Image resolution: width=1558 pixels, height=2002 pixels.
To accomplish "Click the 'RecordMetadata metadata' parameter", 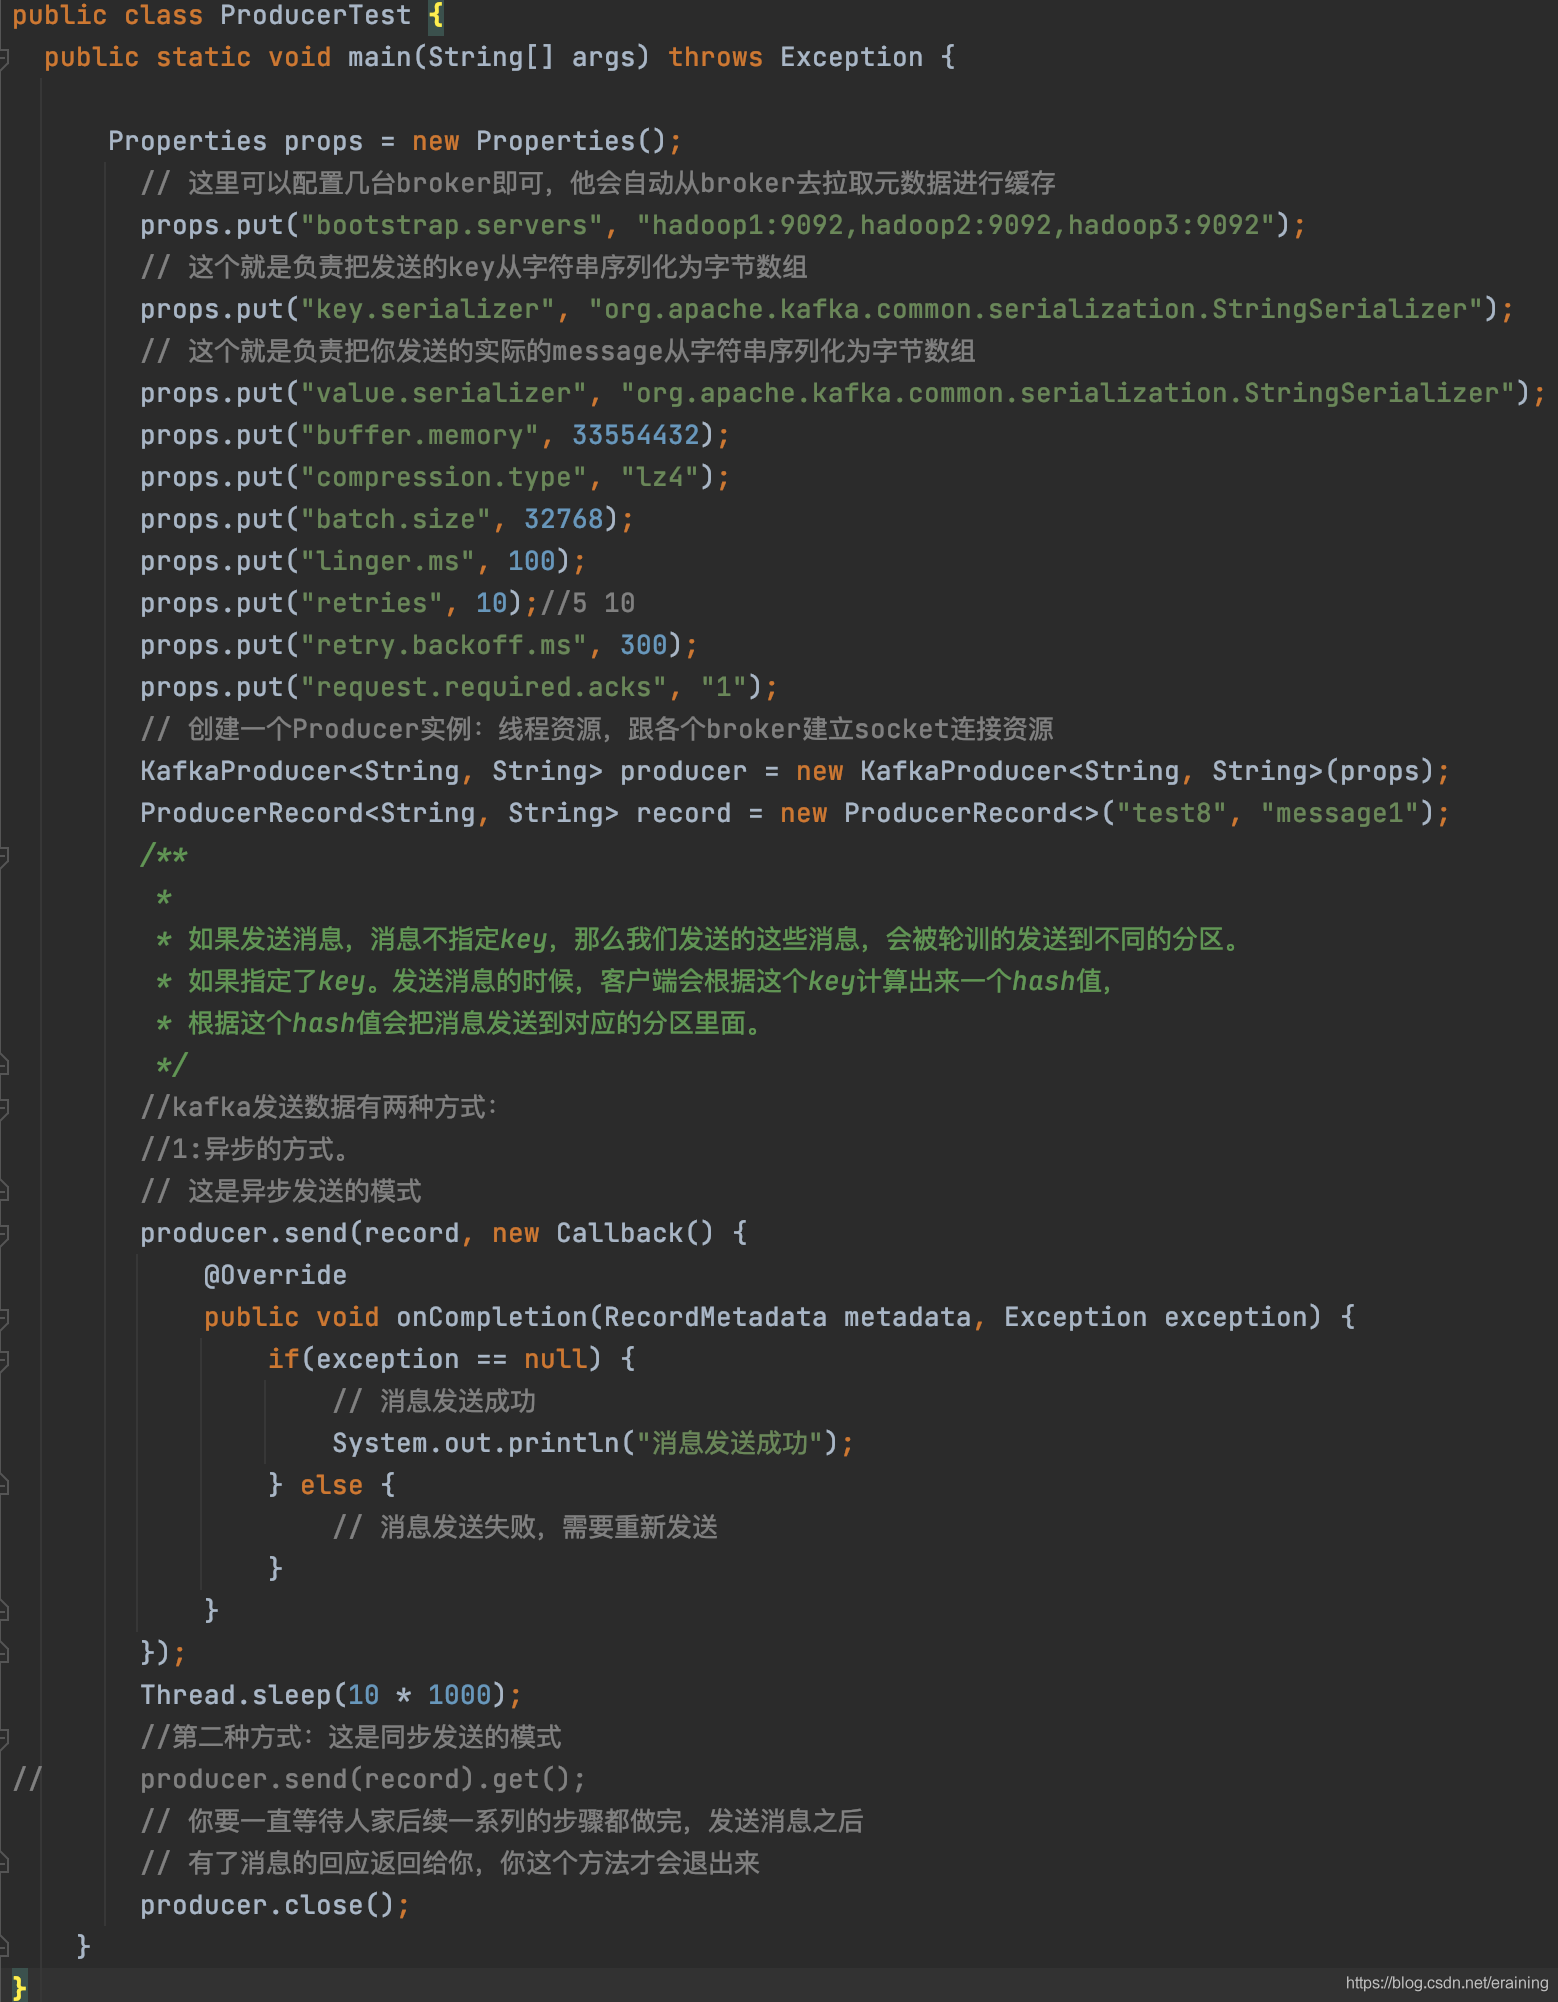I will click(787, 1317).
